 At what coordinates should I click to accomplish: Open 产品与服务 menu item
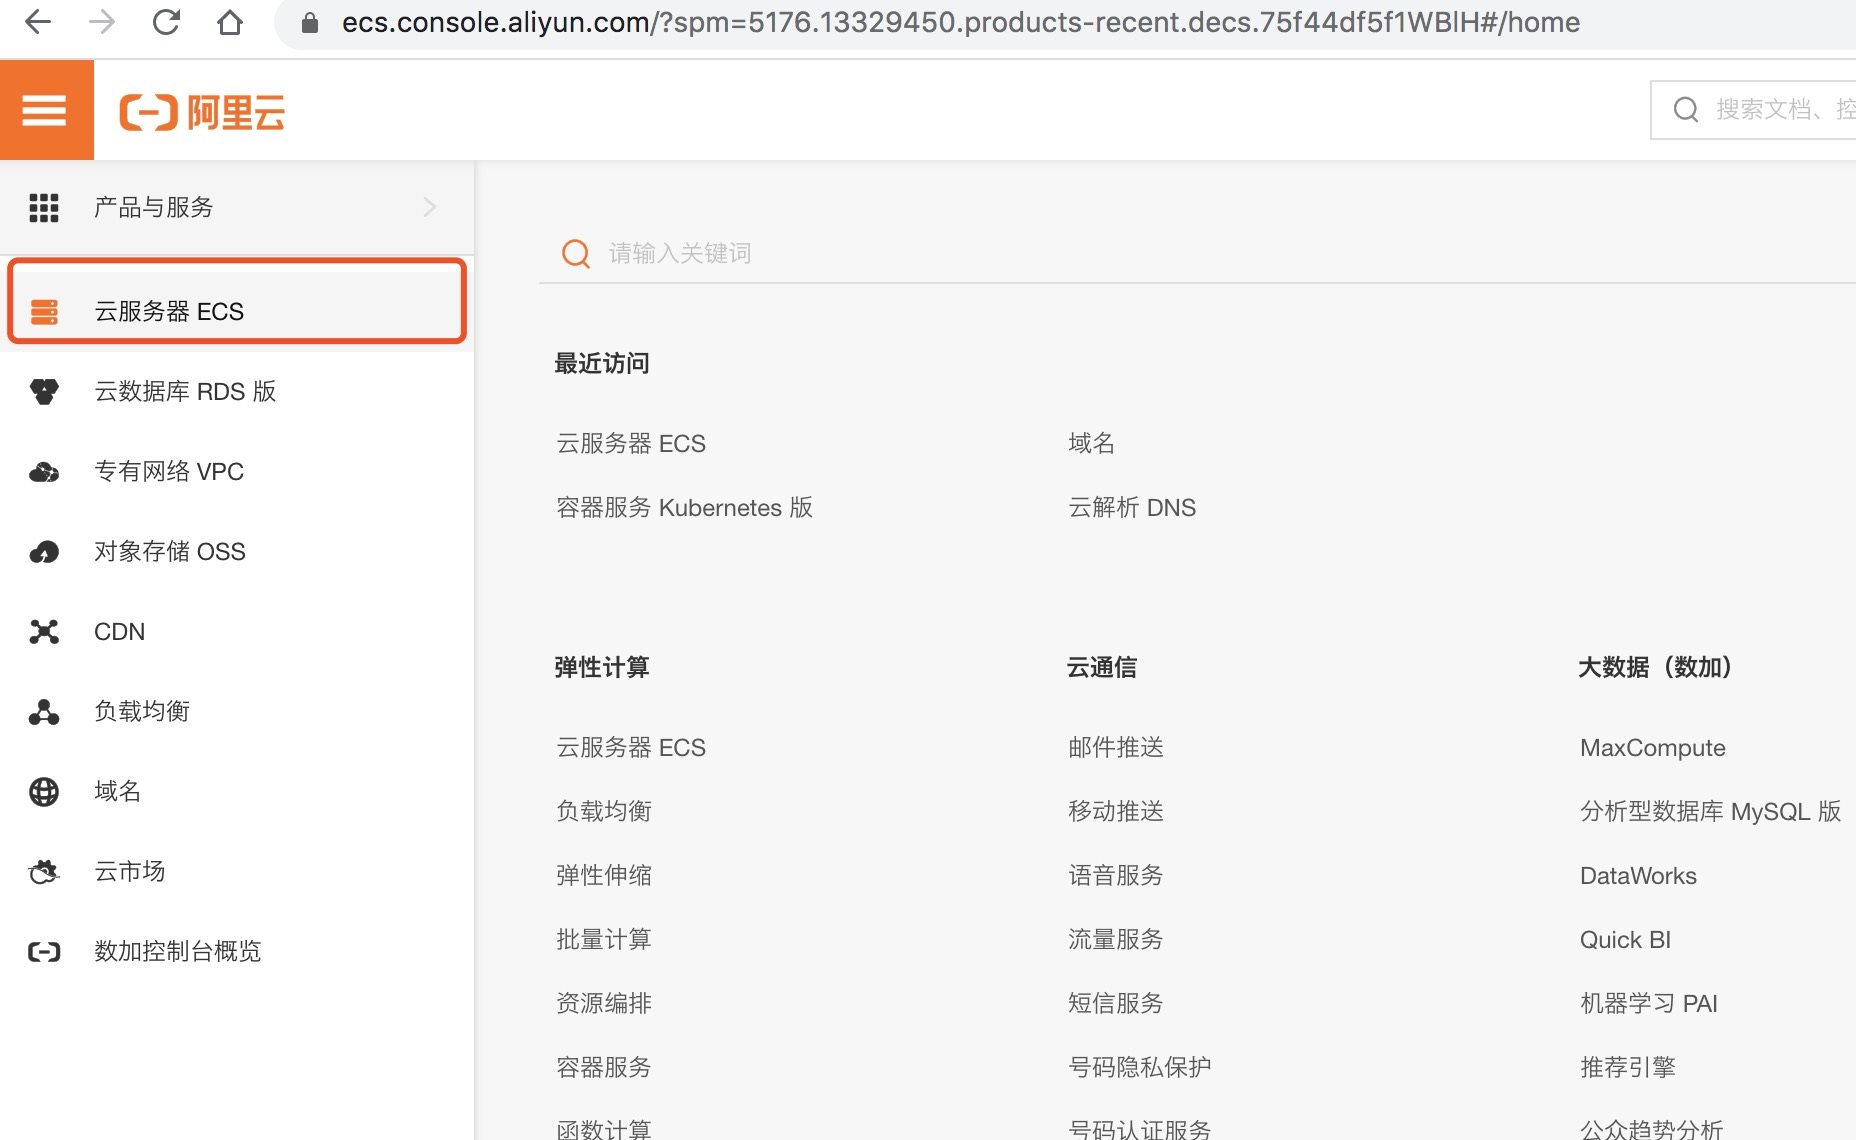237,207
